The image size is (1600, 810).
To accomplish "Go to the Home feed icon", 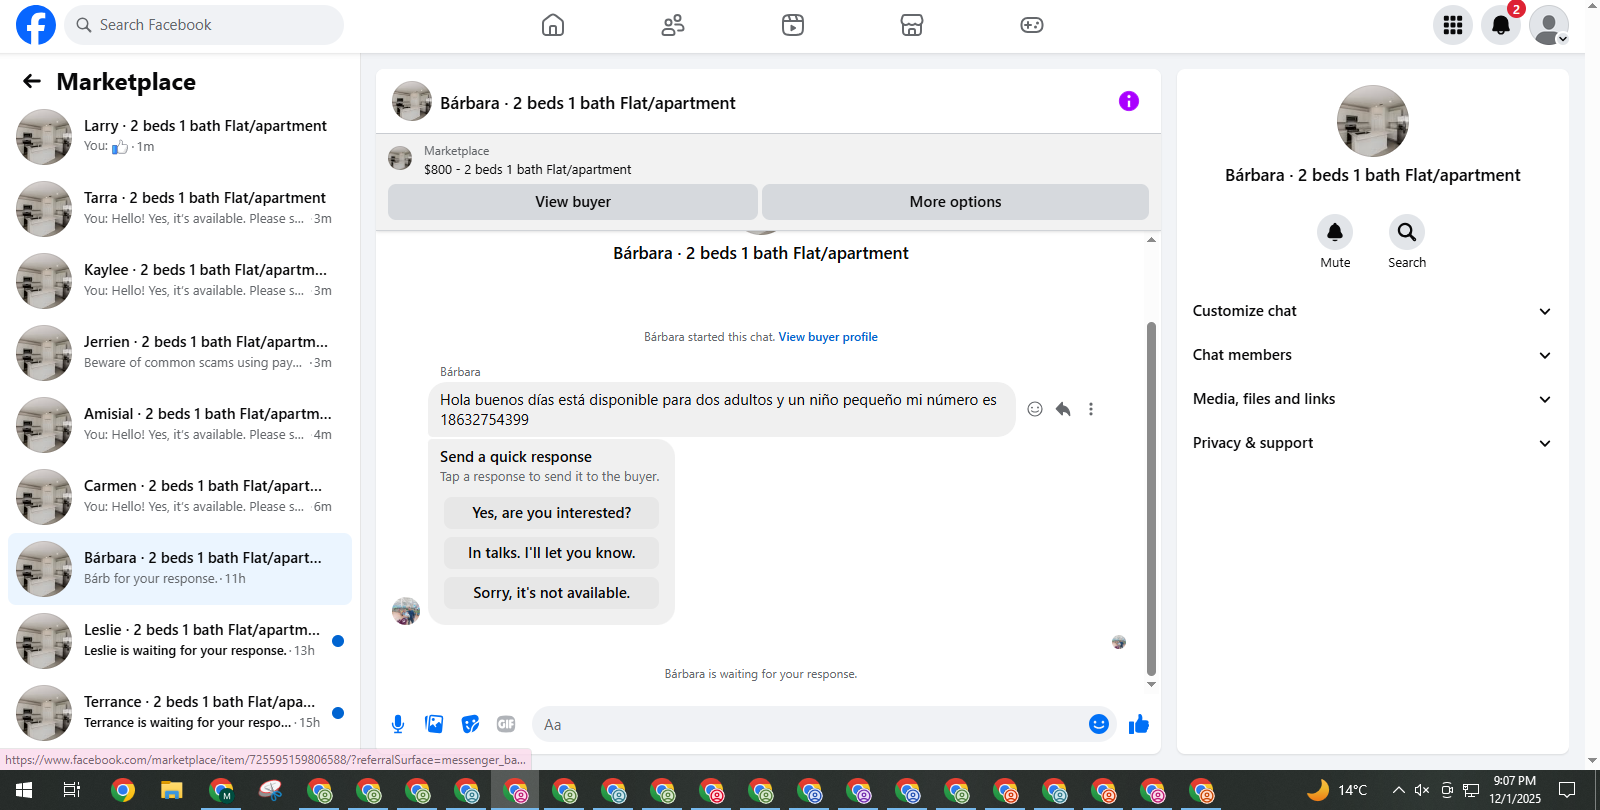I will (553, 25).
